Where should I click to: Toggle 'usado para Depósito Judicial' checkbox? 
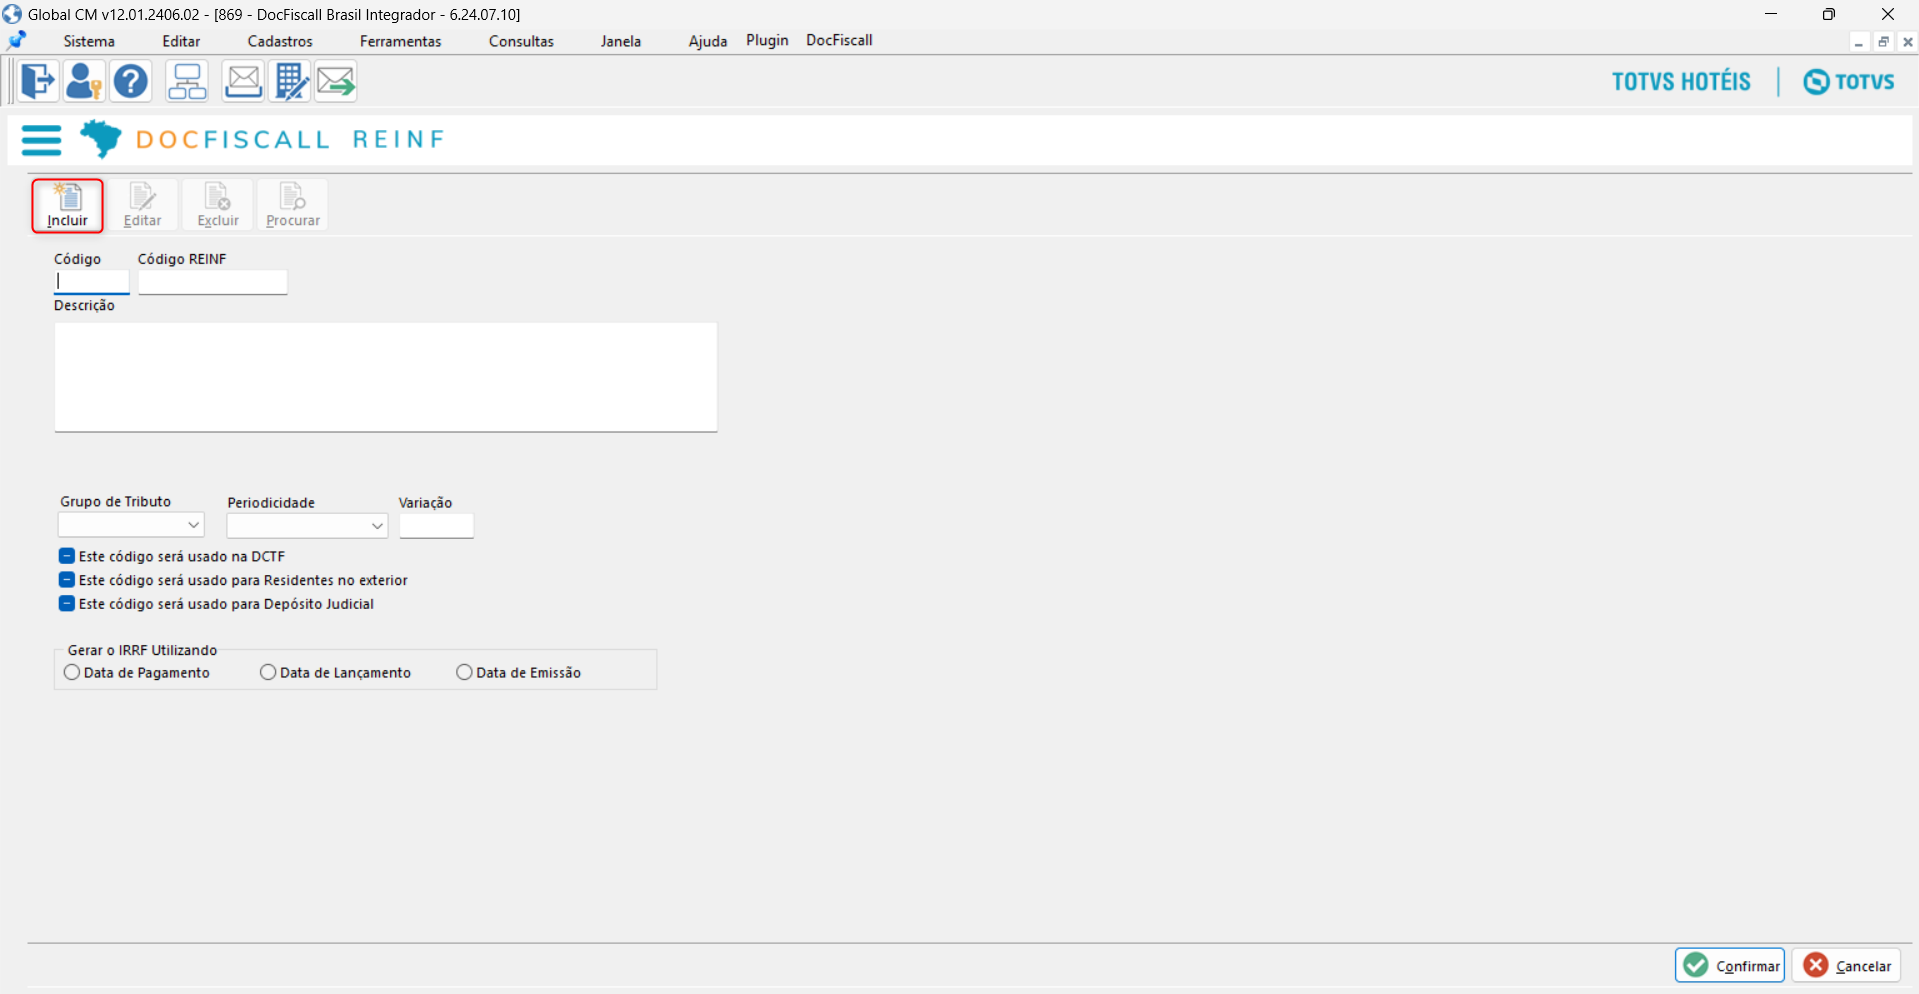(67, 604)
